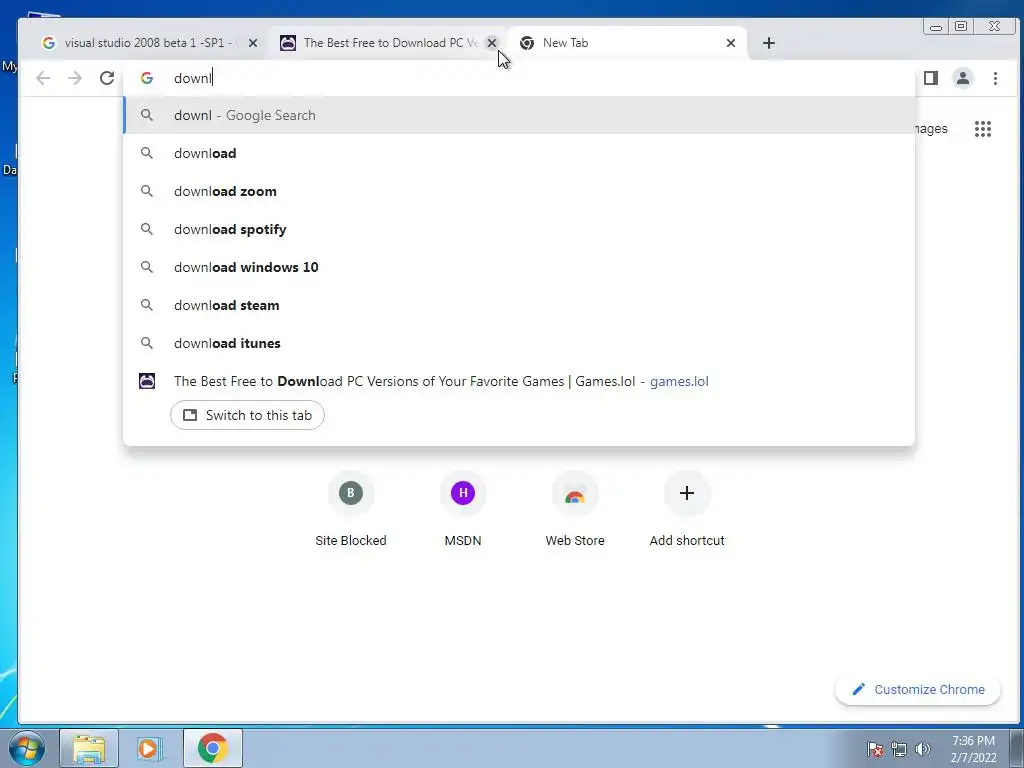
Task: Click the Games.lol favicon in suggestions
Action: (x=147, y=381)
